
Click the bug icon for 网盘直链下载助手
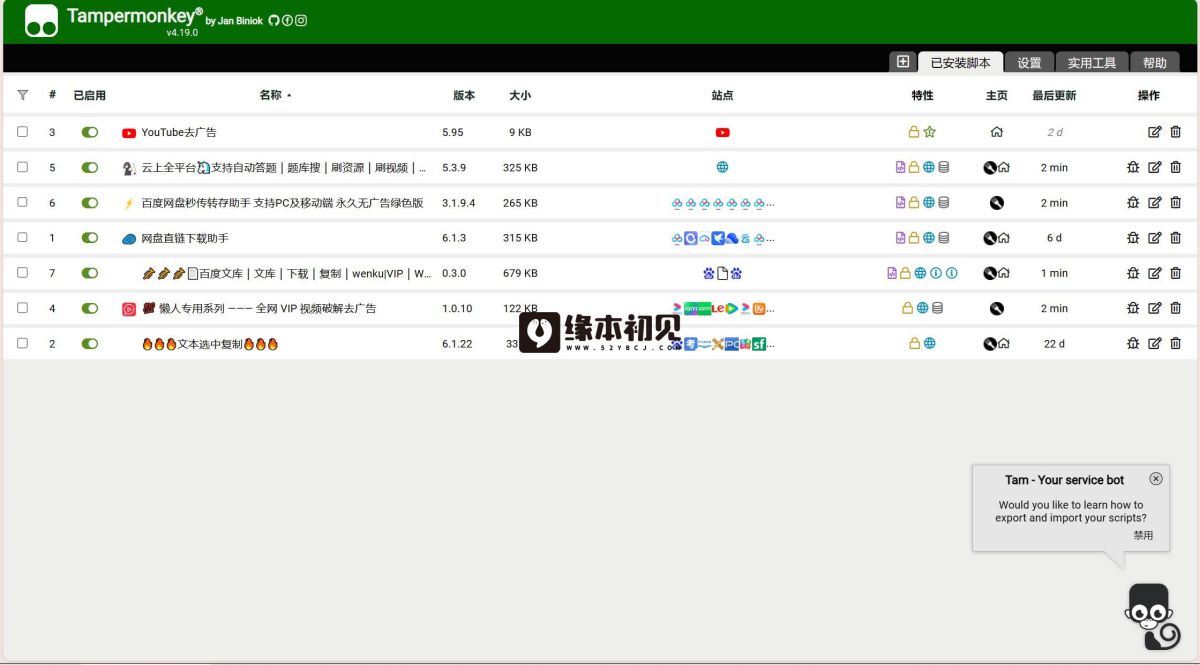1133,238
